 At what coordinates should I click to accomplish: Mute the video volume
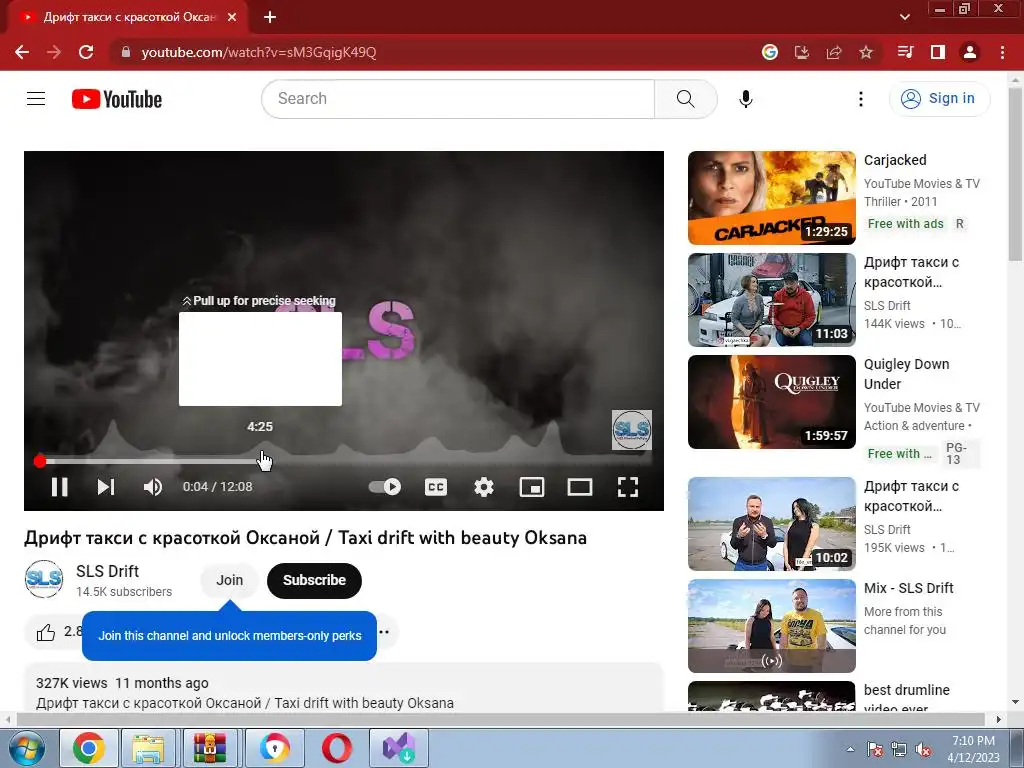coord(152,487)
